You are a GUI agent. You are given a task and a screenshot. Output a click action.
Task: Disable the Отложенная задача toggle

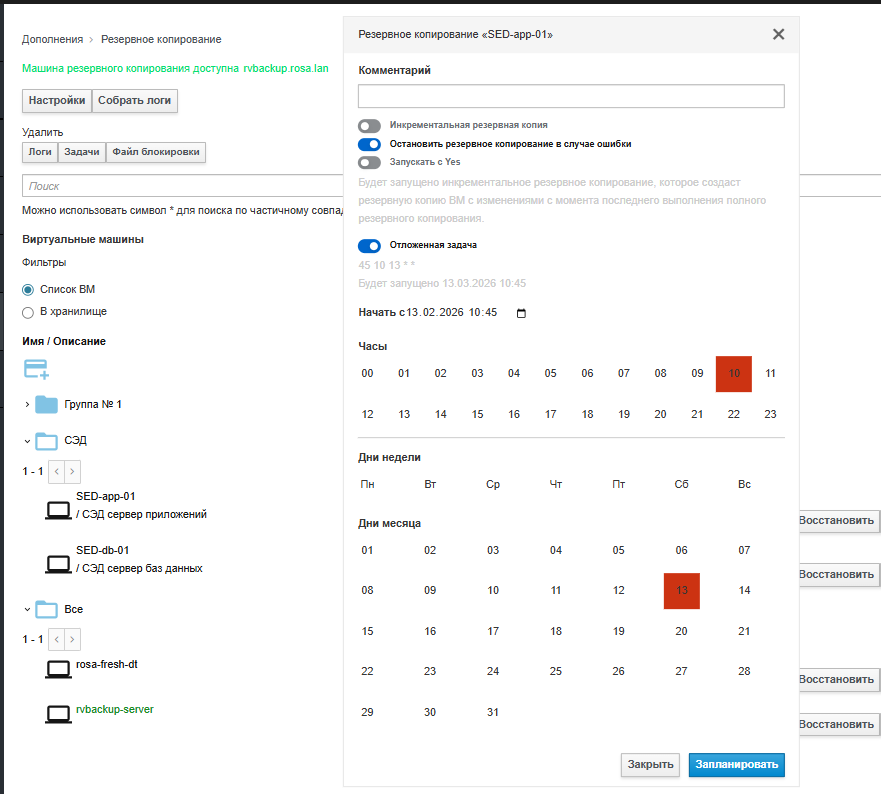(x=370, y=245)
